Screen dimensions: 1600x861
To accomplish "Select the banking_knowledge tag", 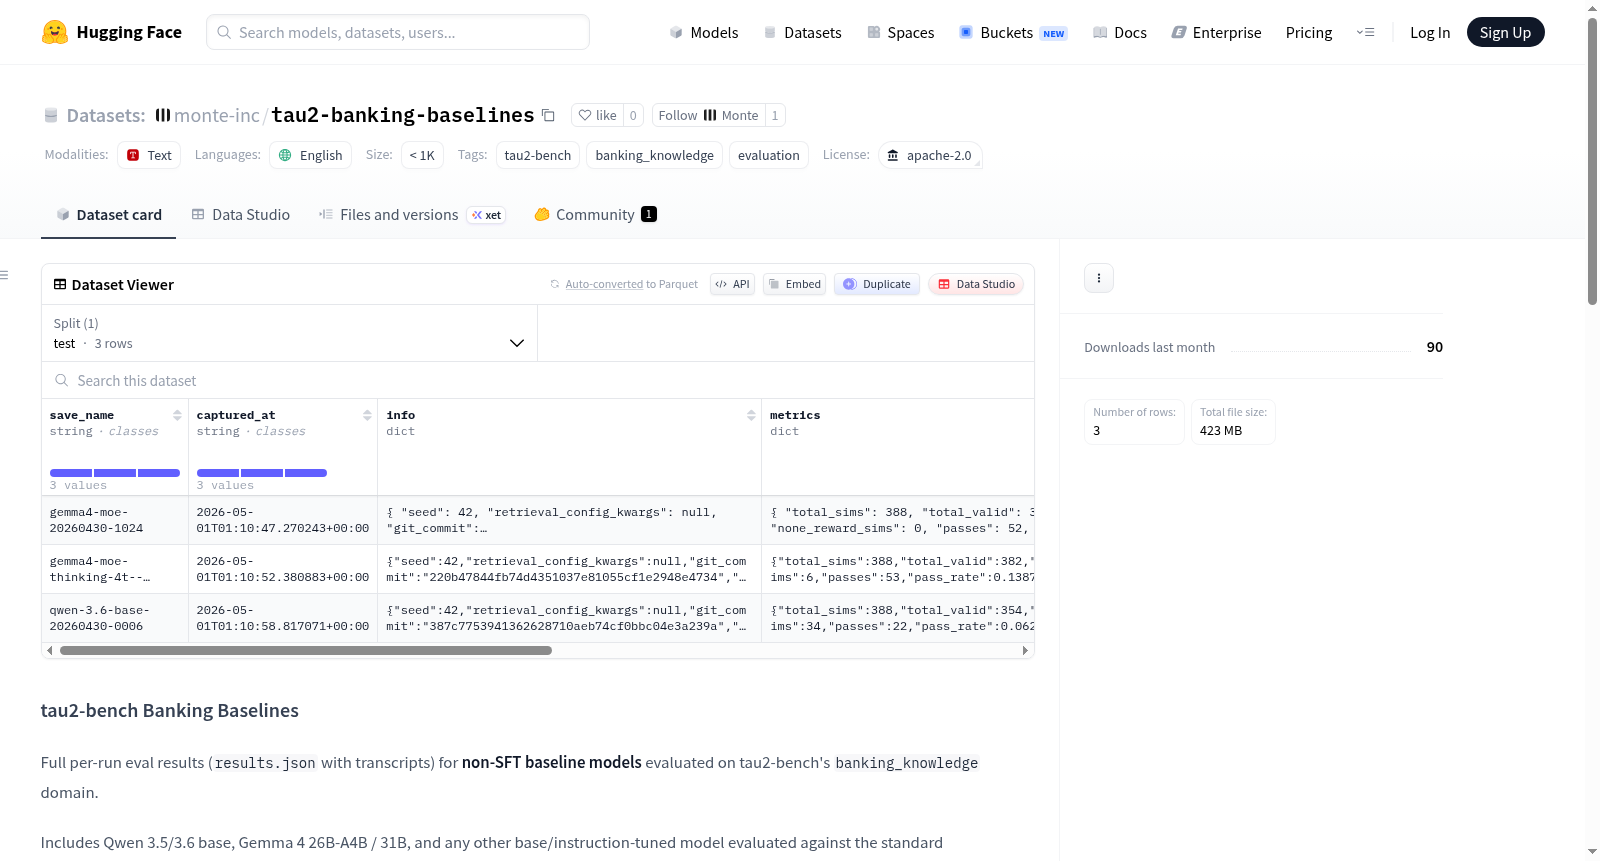I will (x=655, y=155).
